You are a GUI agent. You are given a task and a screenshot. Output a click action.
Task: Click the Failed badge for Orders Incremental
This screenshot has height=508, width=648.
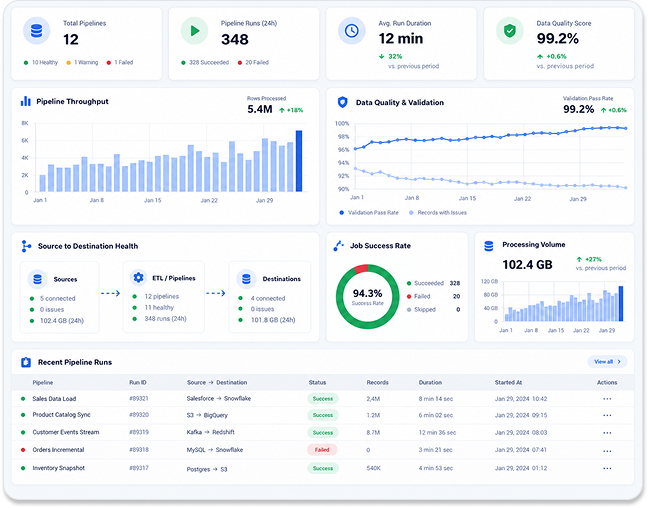322,450
